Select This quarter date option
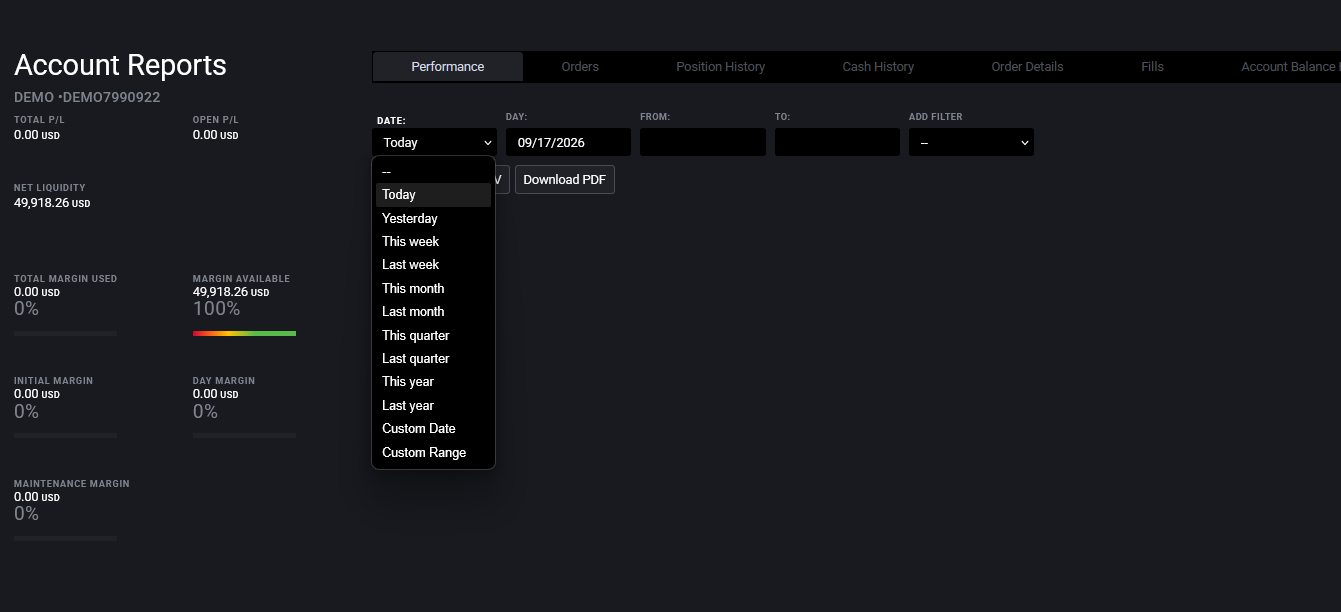Screen dimensions: 1341x612 [x=433, y=335]
